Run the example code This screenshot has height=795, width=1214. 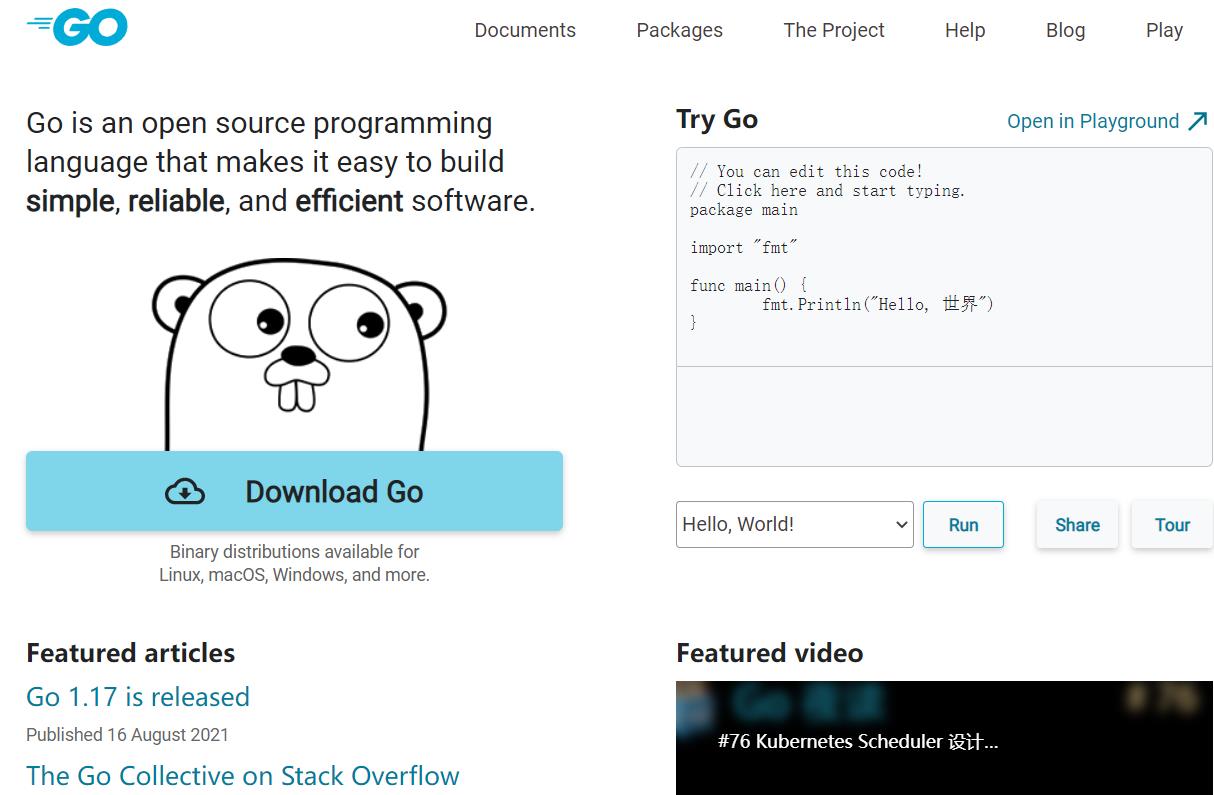point(963,525)
